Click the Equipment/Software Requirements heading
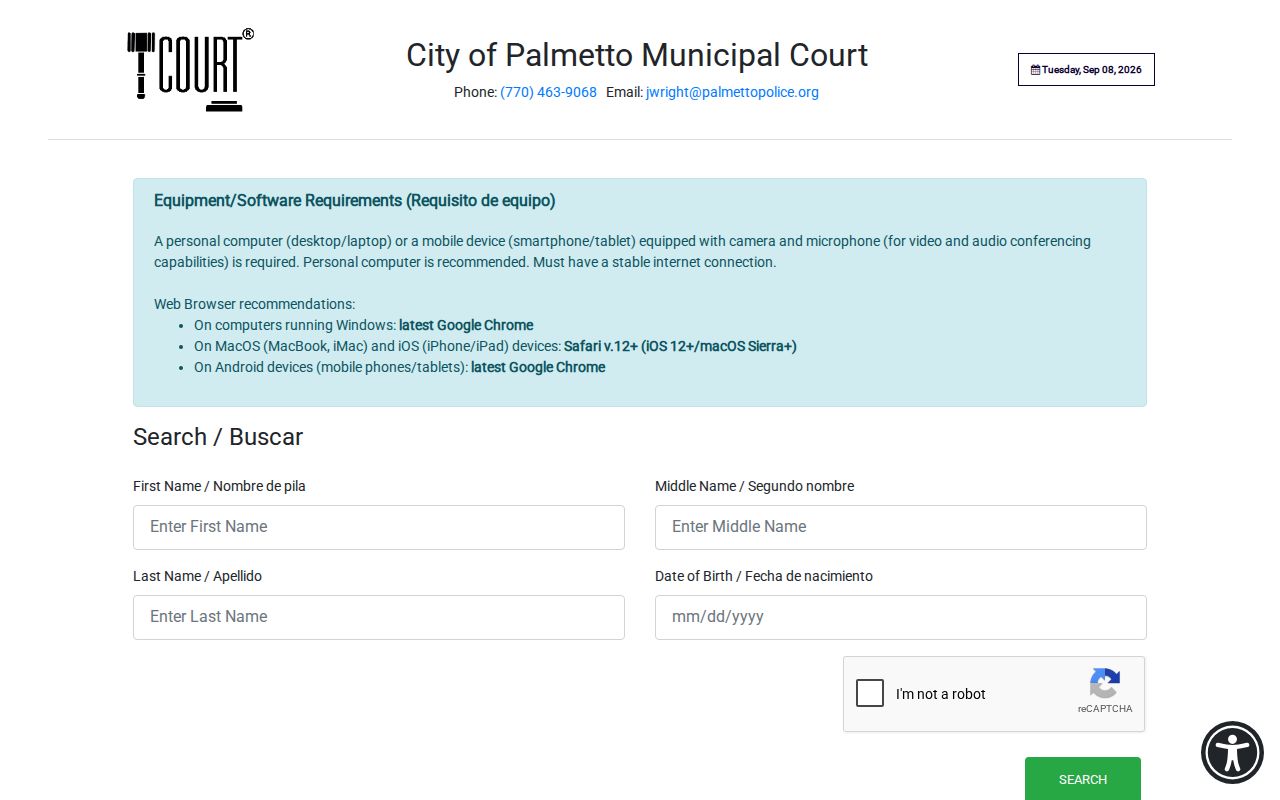This screenshot has height=800, width=1280. [x=355, y=200]
